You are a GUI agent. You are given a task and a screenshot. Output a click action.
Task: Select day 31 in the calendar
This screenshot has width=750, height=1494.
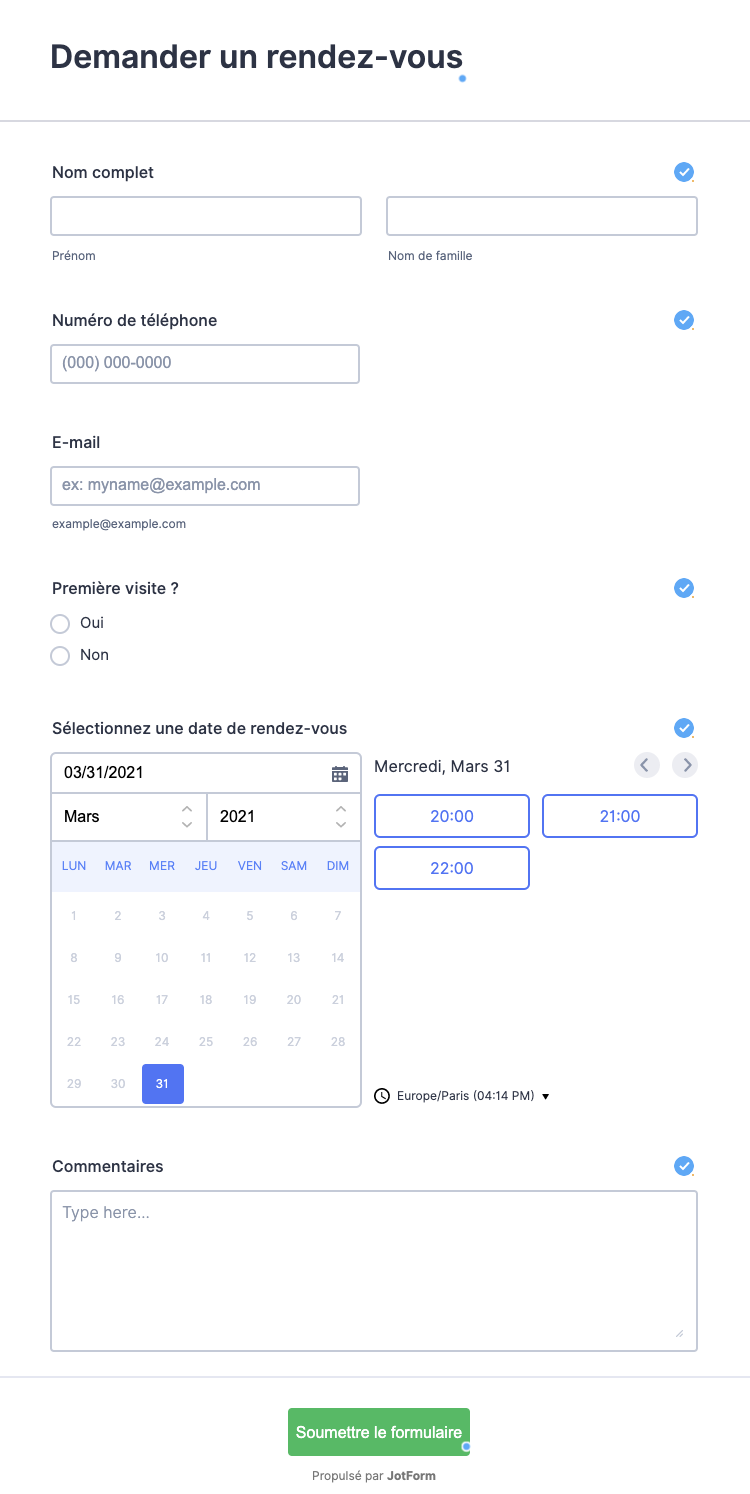pos(162,1084)
